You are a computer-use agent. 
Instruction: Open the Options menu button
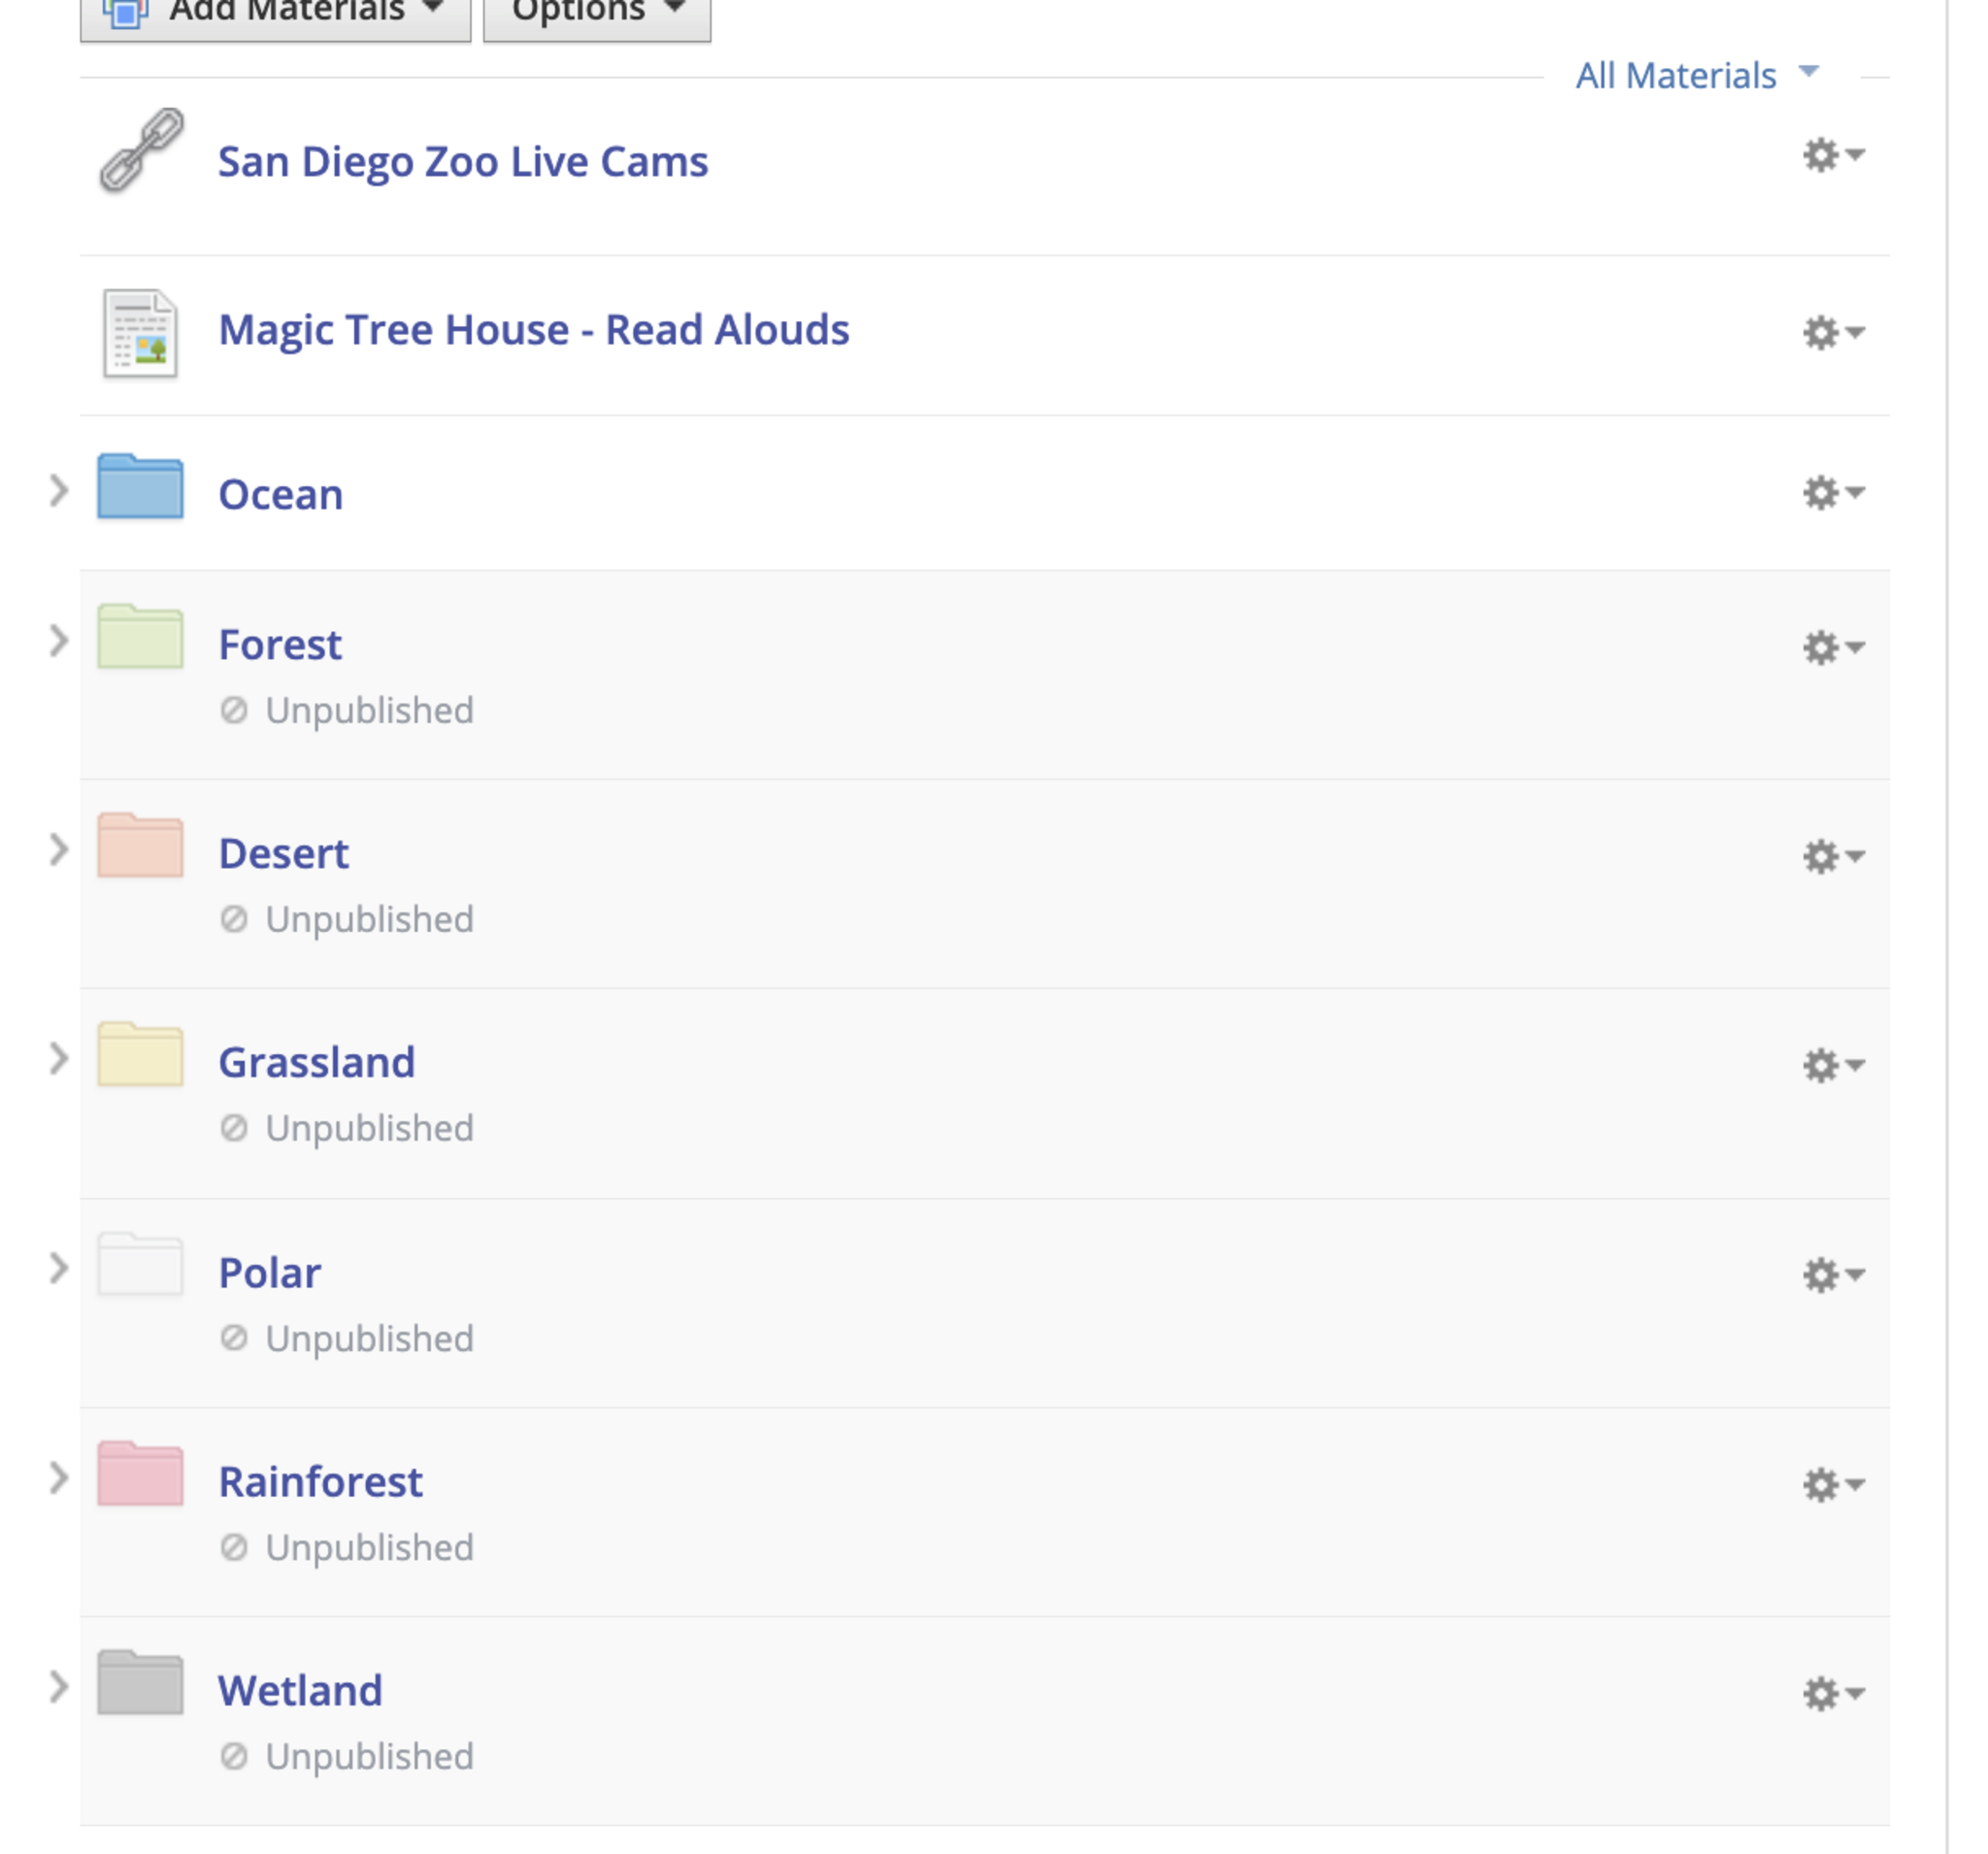(x=597, y=12)
